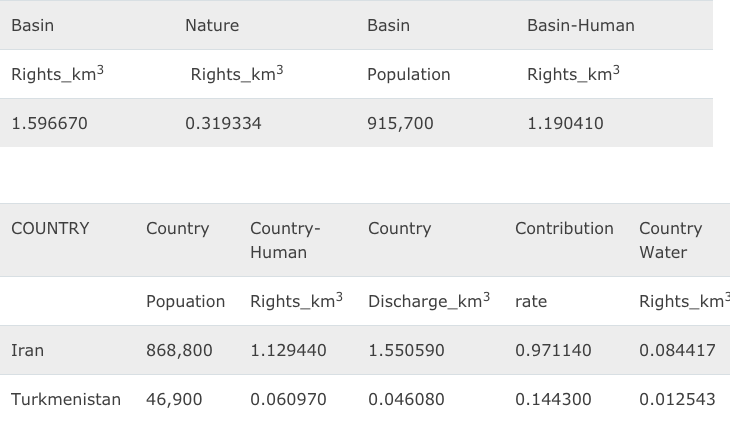
Task: Select Turkmenistan's discharge value 0.046080
Action: pyautogui.click(x=406, y=400)
